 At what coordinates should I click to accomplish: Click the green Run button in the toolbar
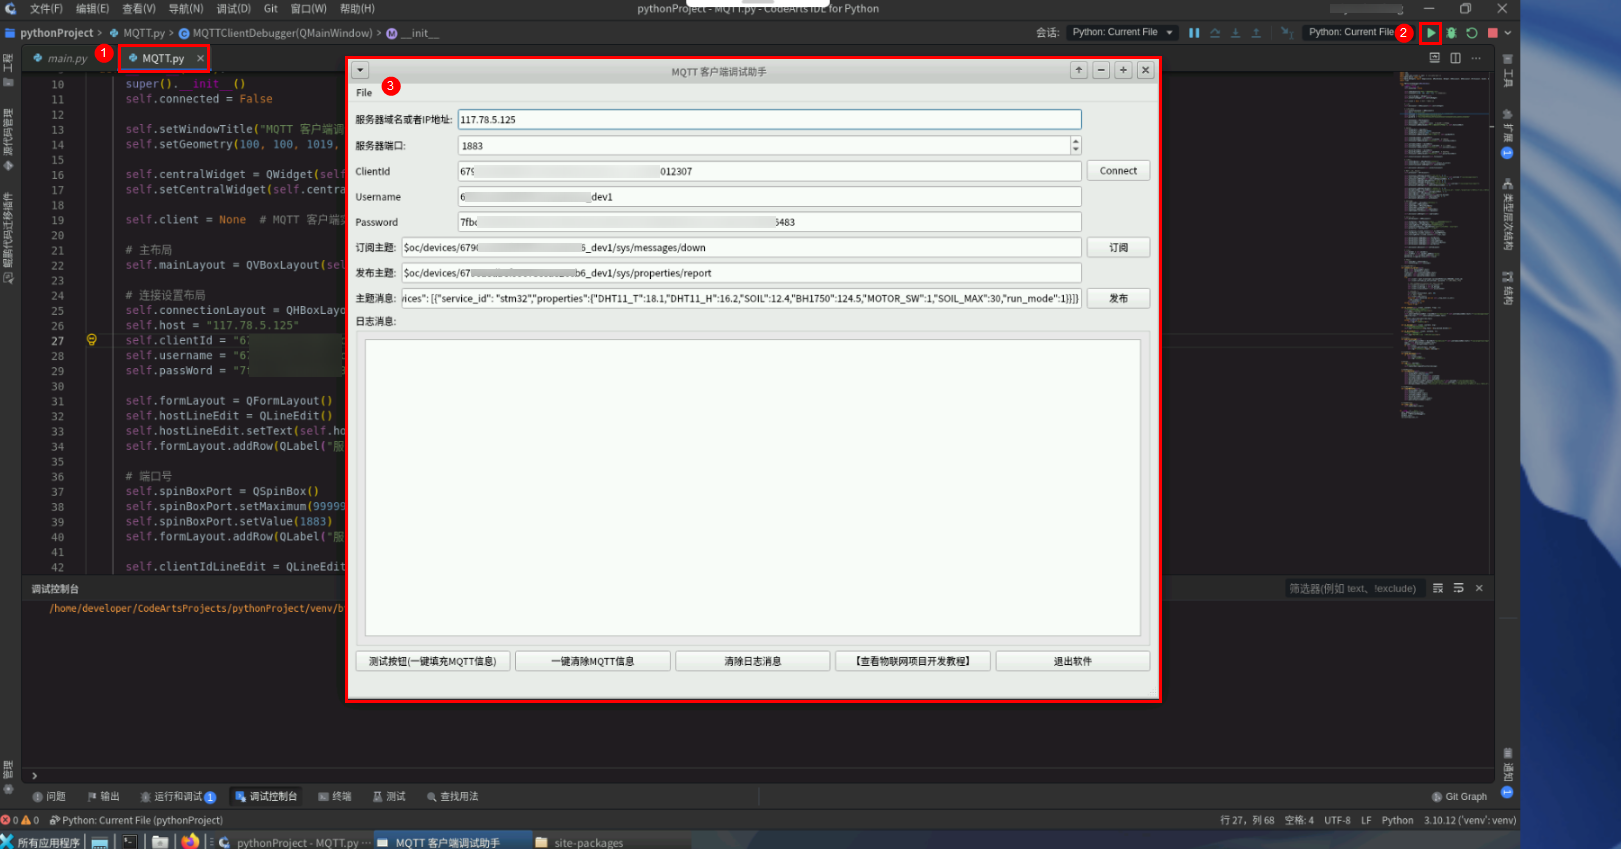click(x=1431, y=33)
